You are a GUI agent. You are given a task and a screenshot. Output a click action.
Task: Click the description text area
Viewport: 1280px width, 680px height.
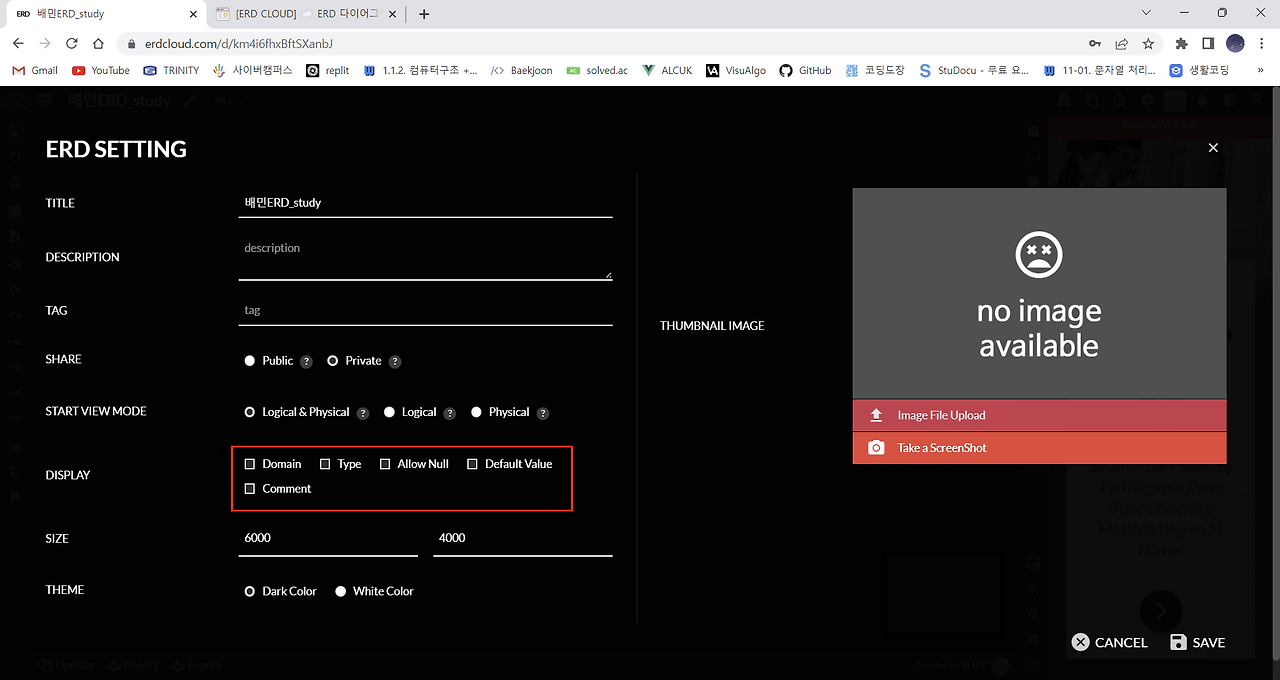coord(425,258)
